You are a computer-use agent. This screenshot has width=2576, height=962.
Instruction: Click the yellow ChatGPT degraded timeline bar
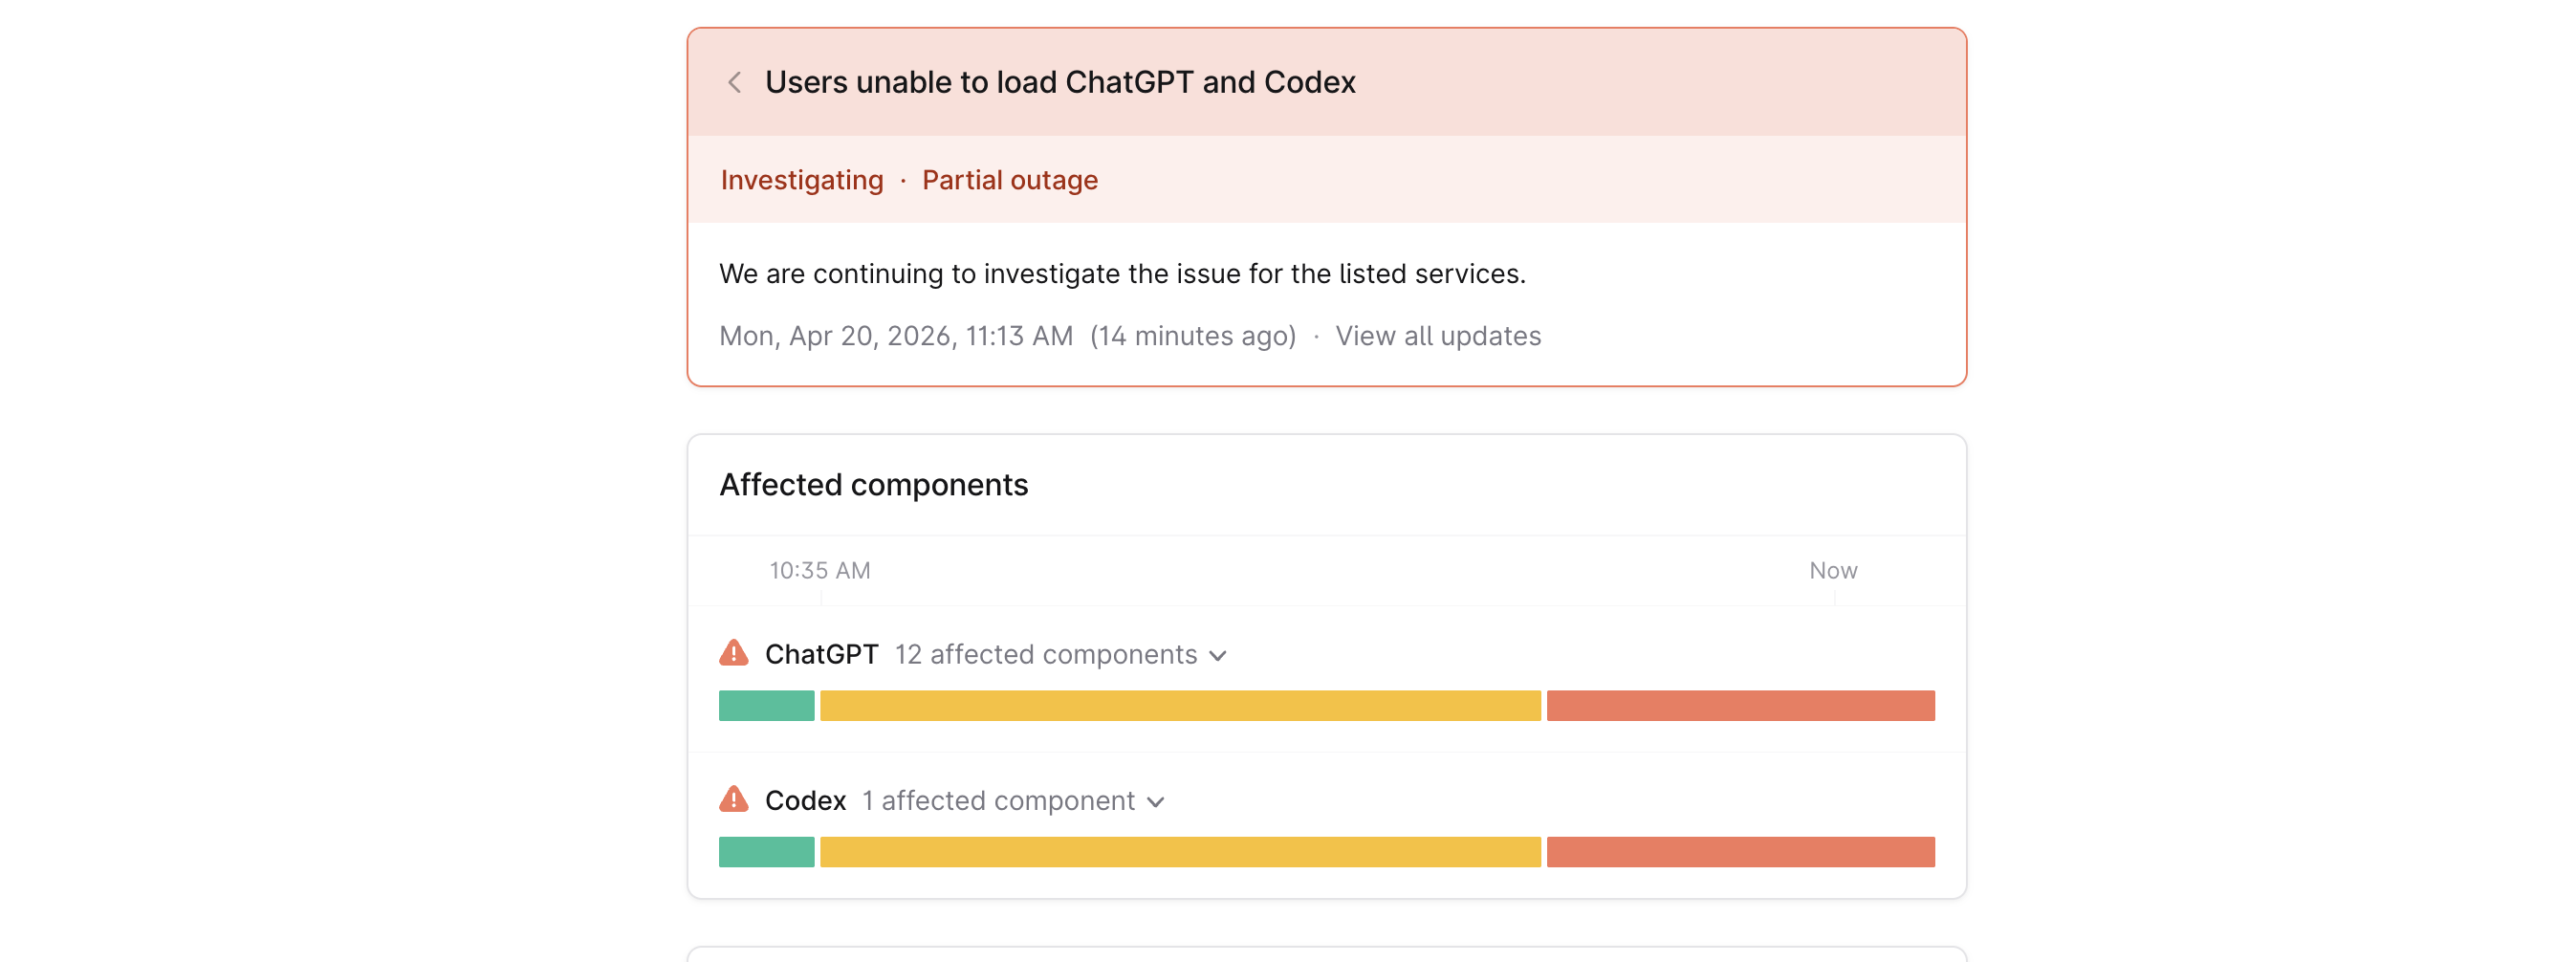[x=1180, y=705]
